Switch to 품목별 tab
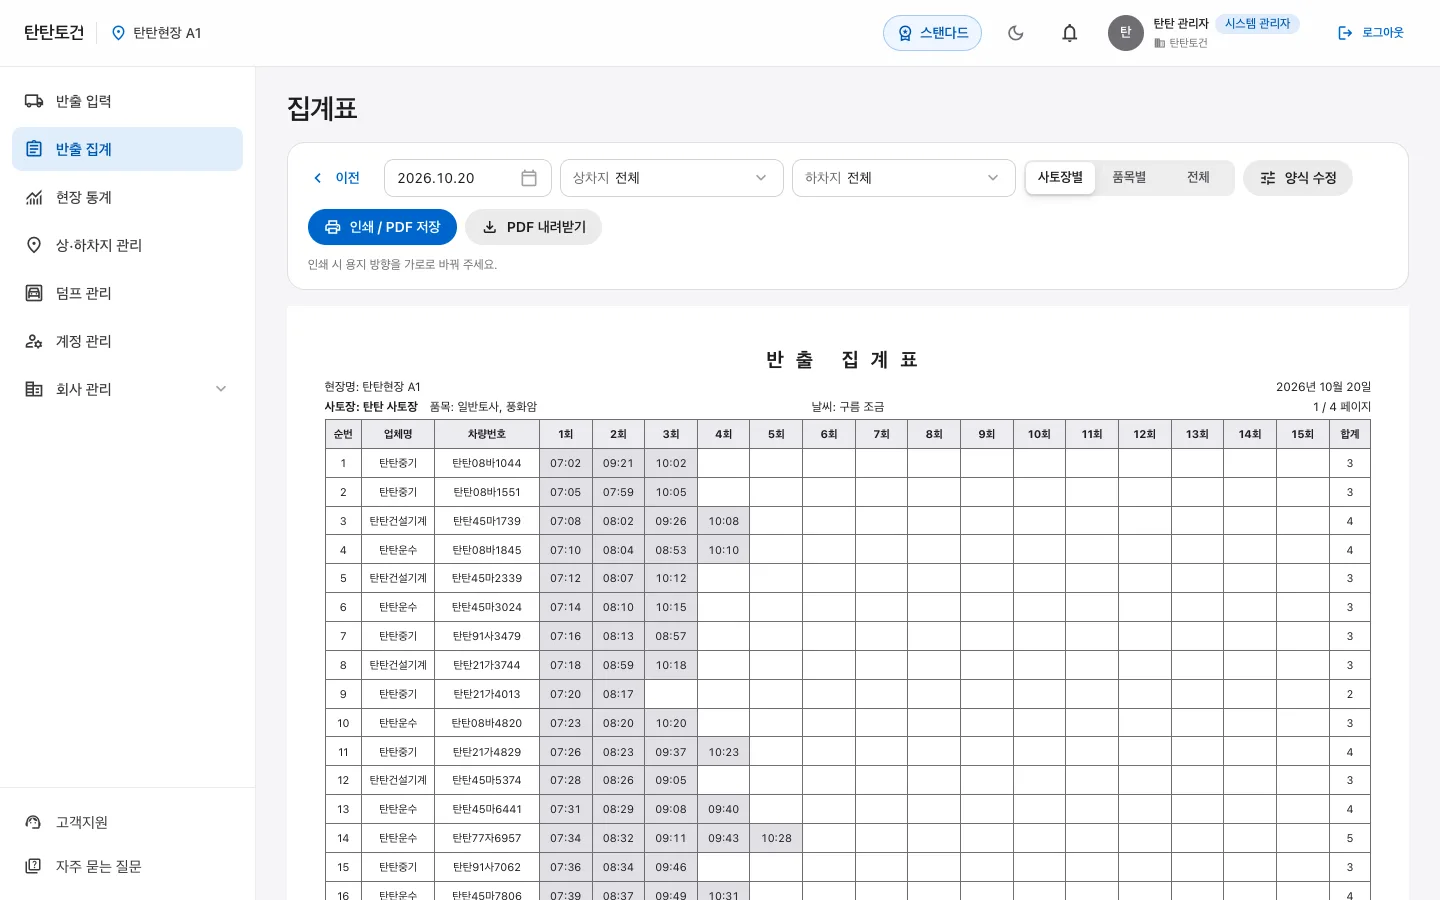The width and height of the screenshot is (1440, 900). pyautogui.click(x=1129, y=178)
